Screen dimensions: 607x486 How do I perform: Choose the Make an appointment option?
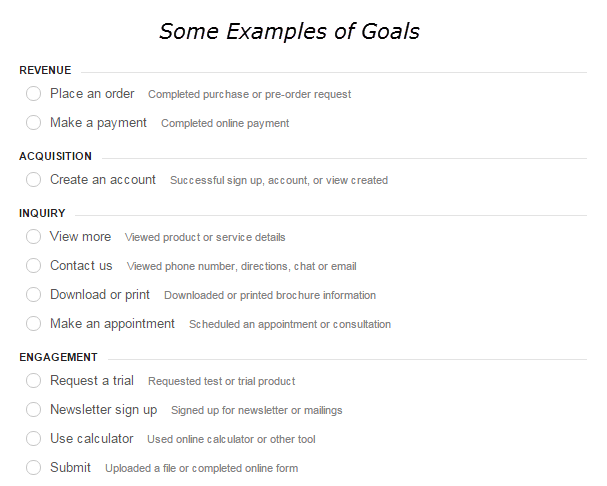click(x=33, y=324)
